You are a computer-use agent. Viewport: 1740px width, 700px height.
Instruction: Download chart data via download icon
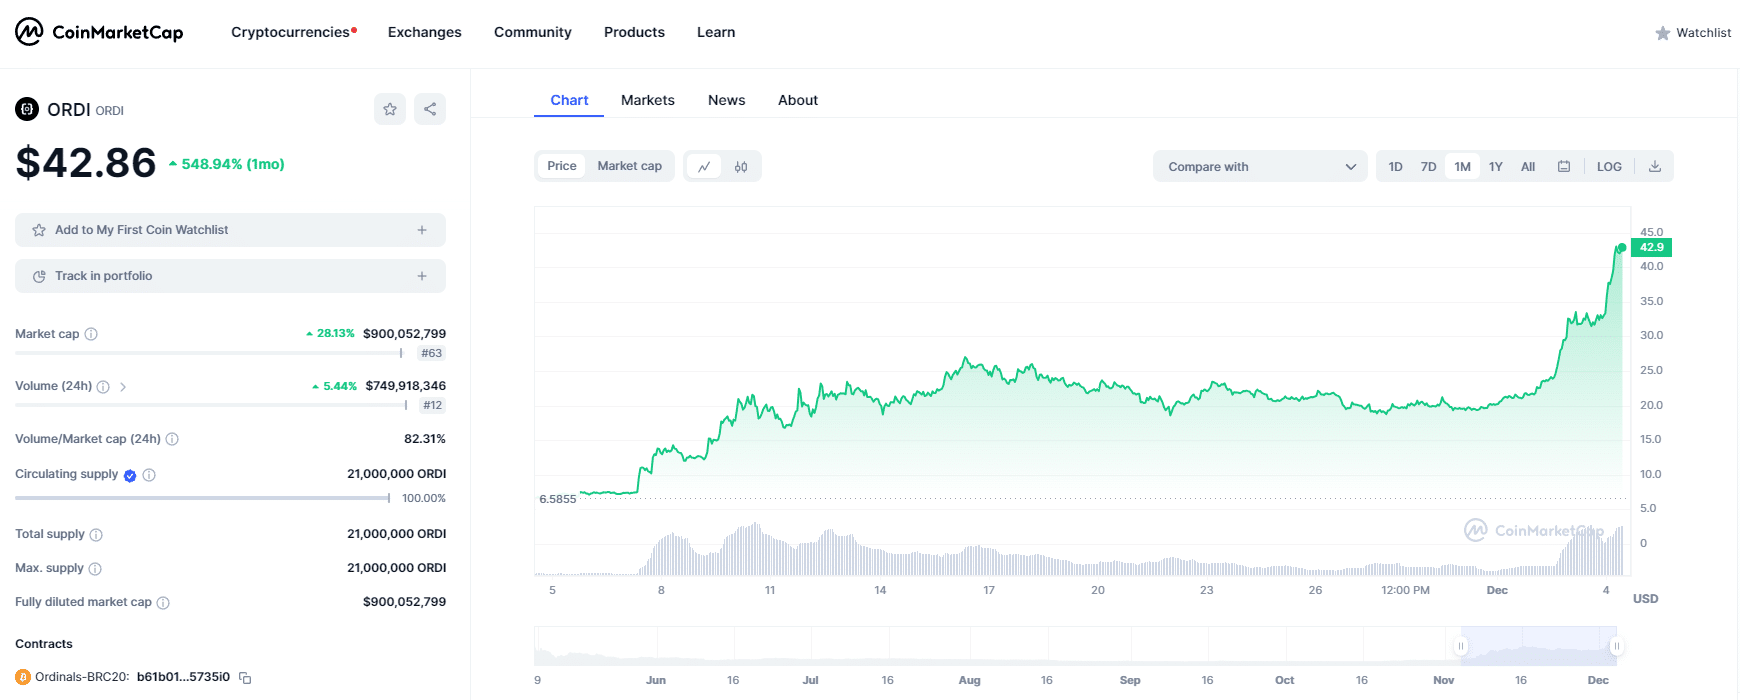click(x=1655, y=167)
